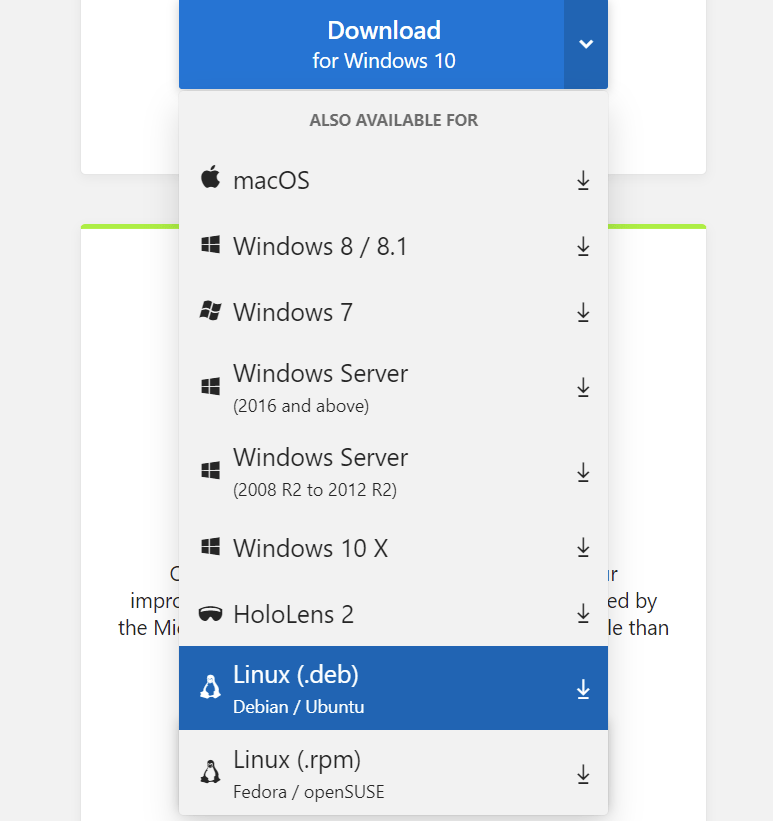Click download arrow for Linux (.deb)
The height and width of the screenshot is (821, 773).
coord(583,690)
